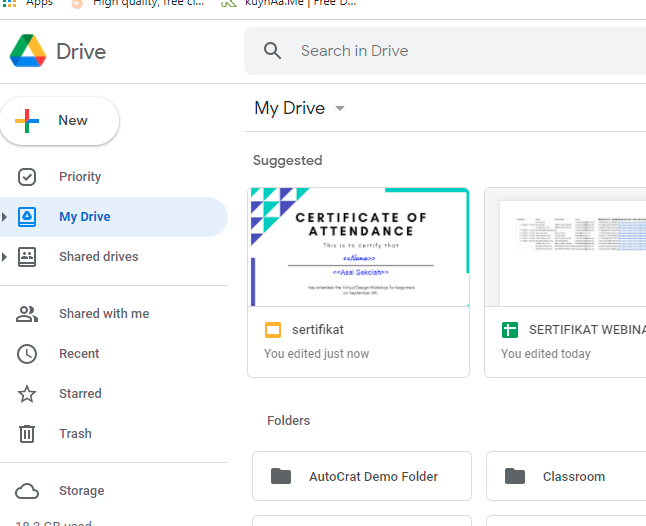The height and width of the screenshot is (526, 646).
Task: Select the SERTIFIKAT WEBINAR file name
Action: tap(587, 330)
